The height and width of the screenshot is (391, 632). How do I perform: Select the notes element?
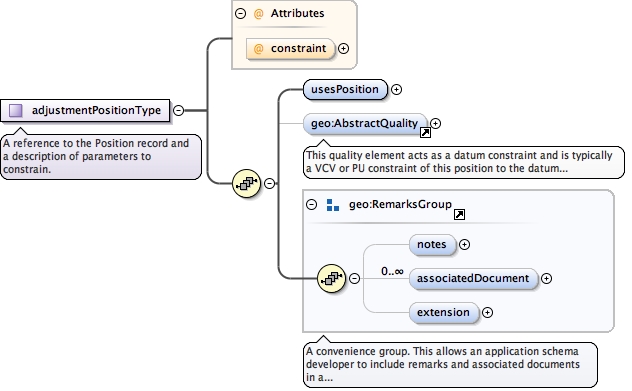(x=432, y=245)
